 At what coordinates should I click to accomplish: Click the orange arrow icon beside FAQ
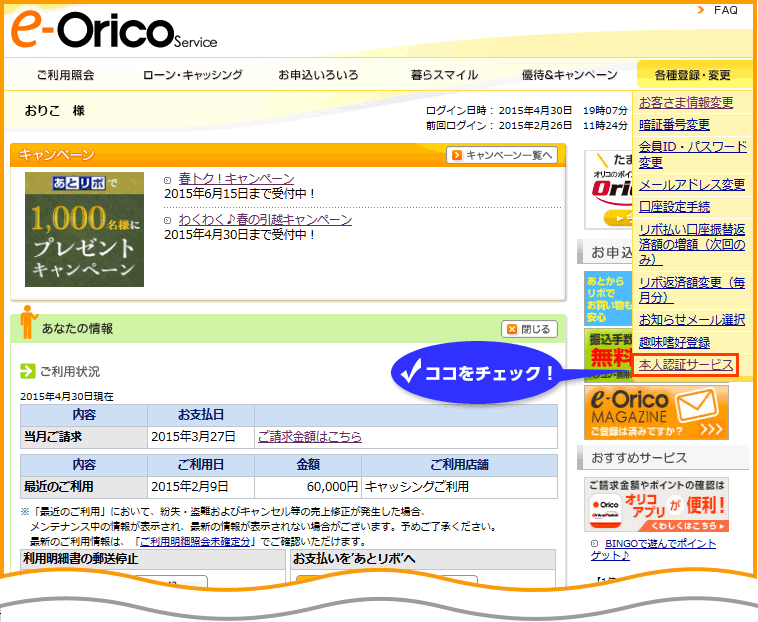pyautogui.click(x=700, y=10)
